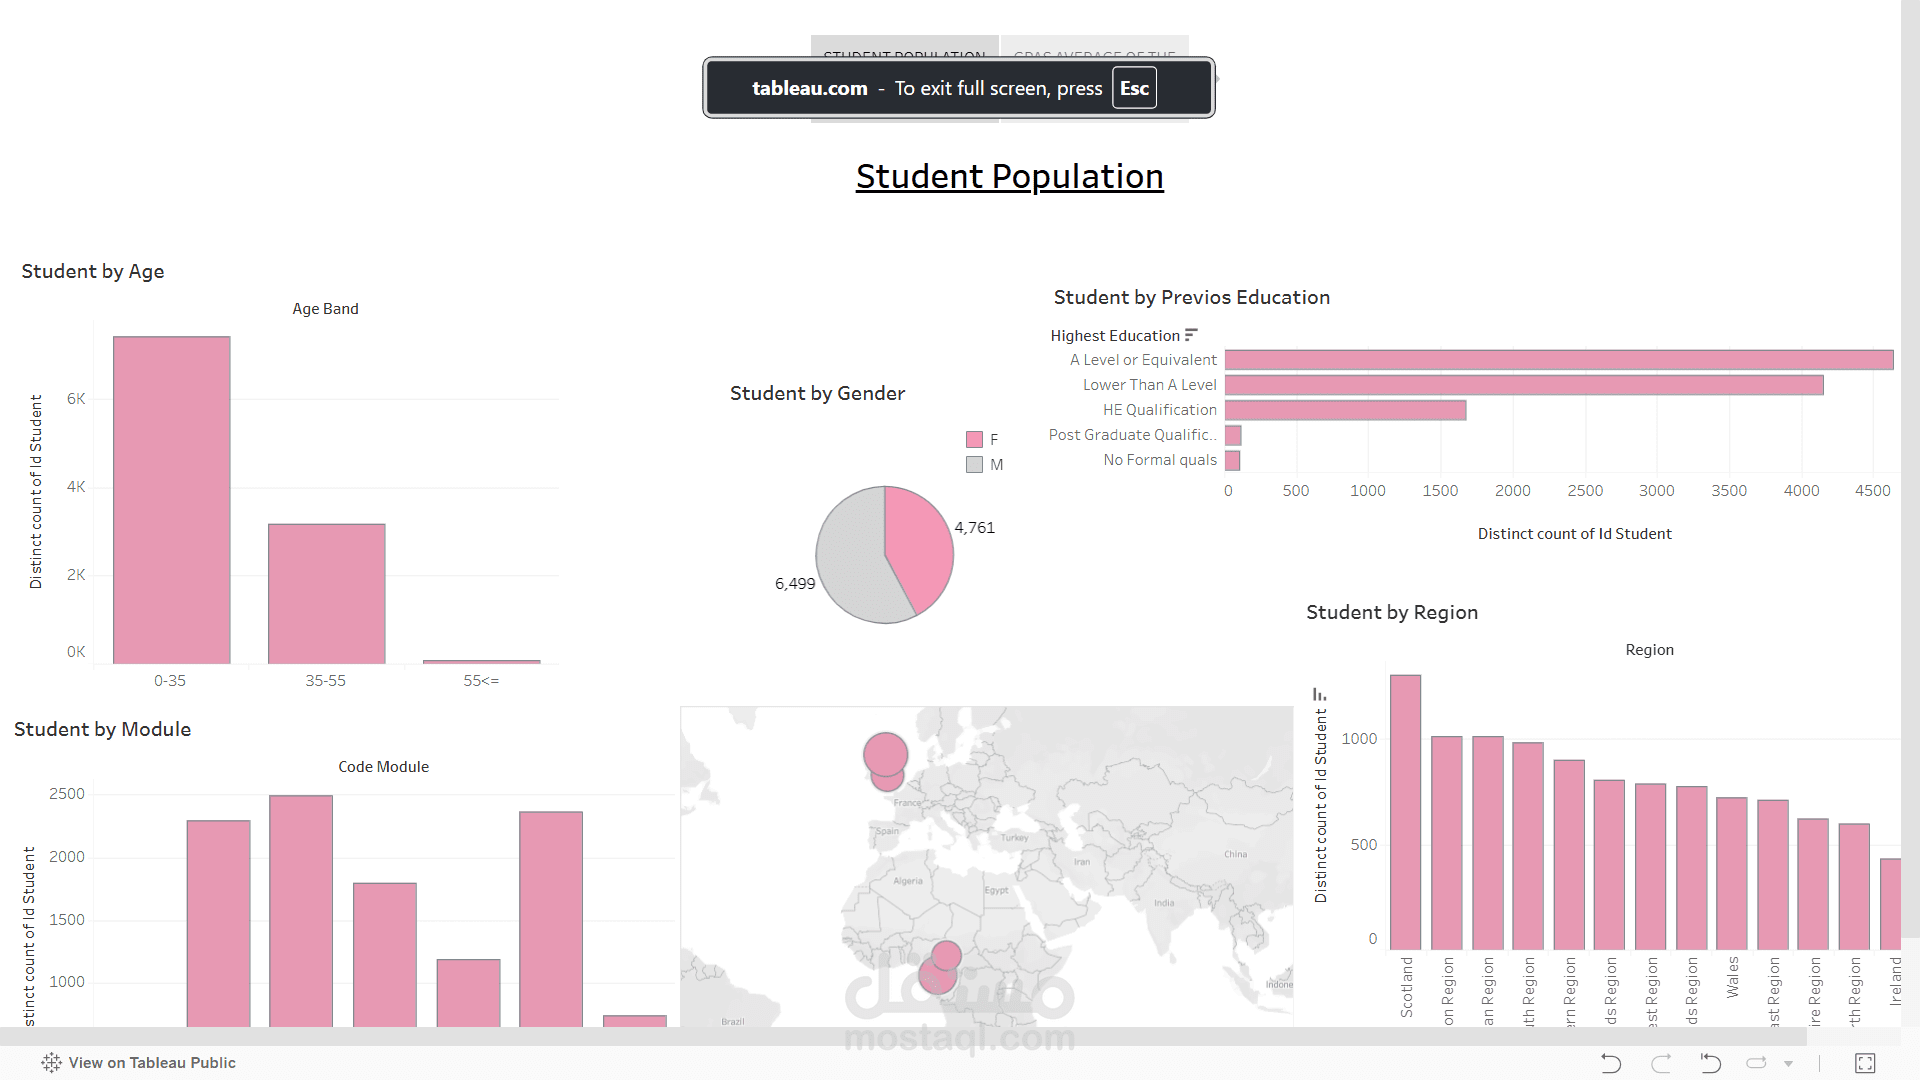Click the sort icon on Region chart axis
The width and height of the screenshot is (1920, 1080).
pos(1319,694)
